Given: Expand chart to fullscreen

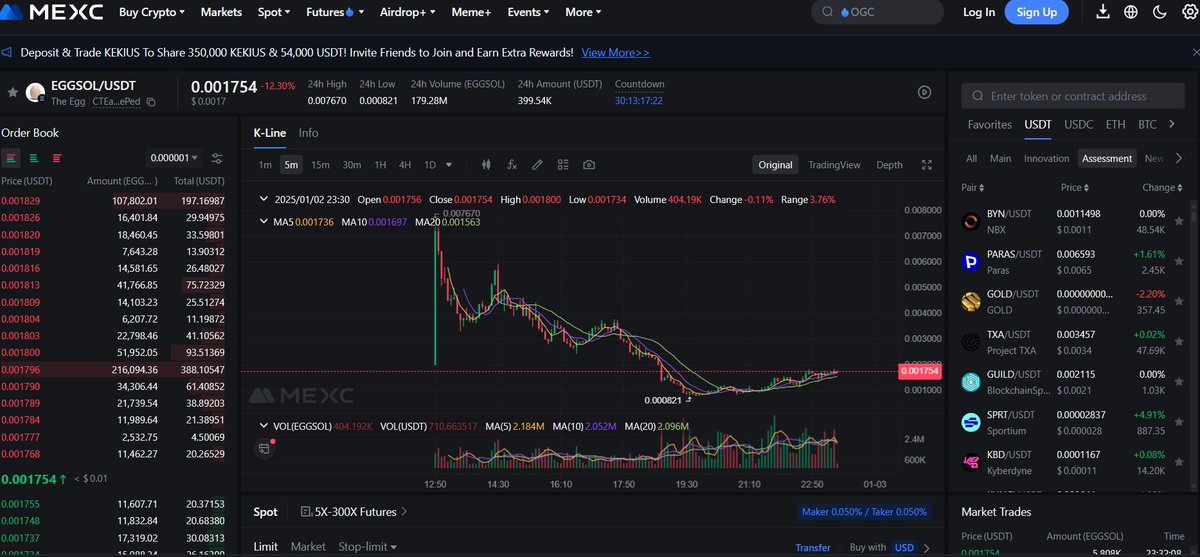Looking at the screenshot, I should pos(927,165).
